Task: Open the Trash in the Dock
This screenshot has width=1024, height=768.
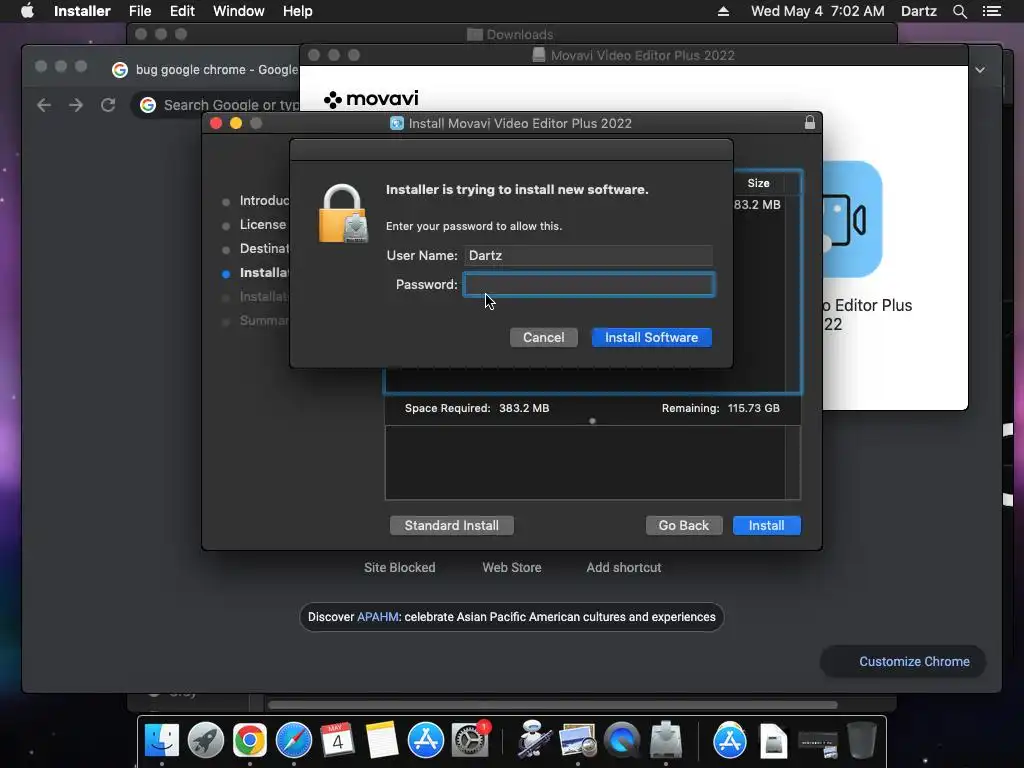Action: [861, 741]
